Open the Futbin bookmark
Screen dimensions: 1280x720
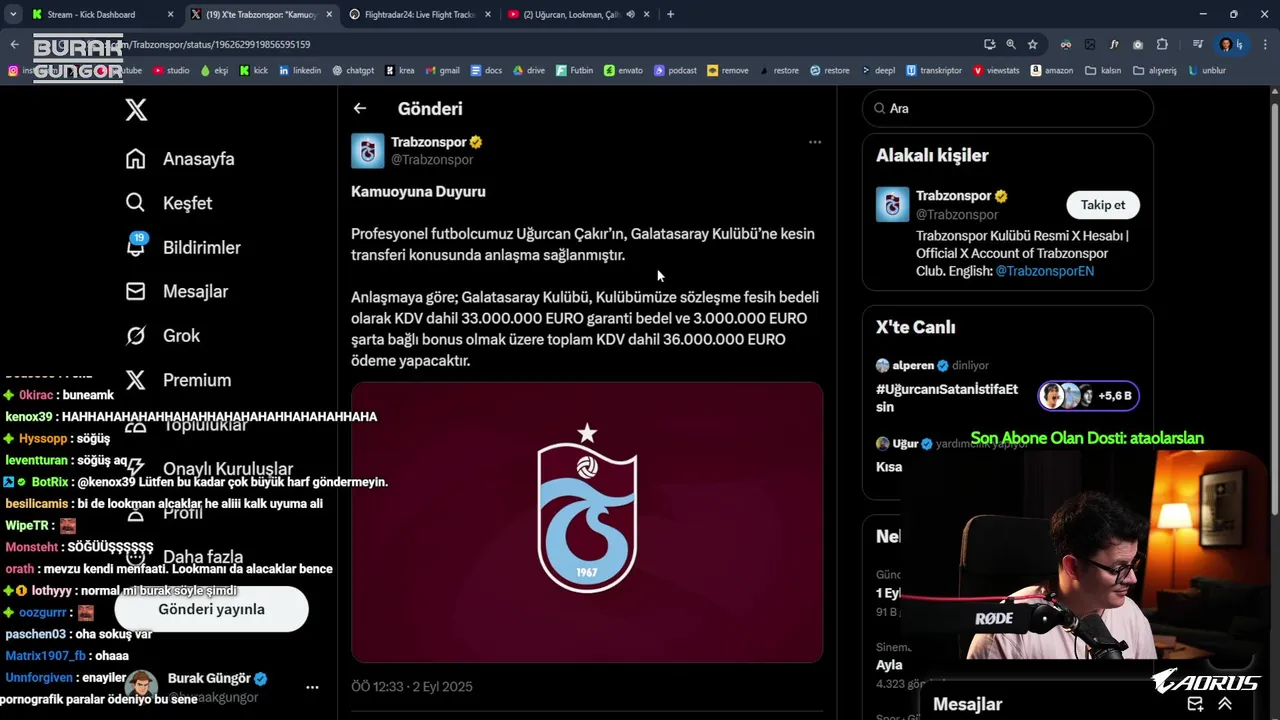click(x=575, y=71)
